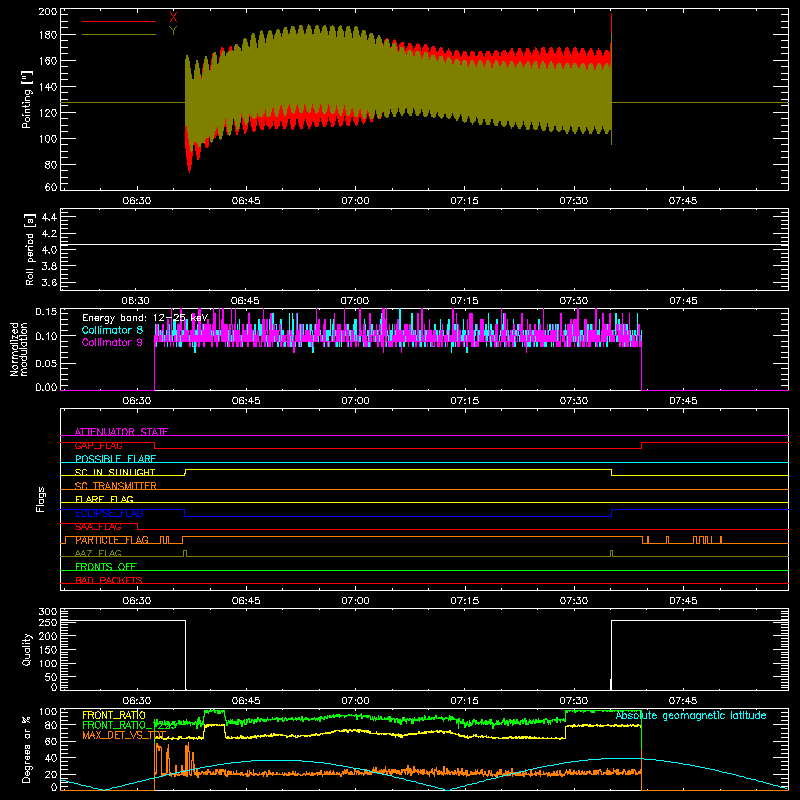Image resolution: width=800 pixels, height=800 pixels.
Task: Click the 120 value on Pointing axis
Action: pos(47,113)
